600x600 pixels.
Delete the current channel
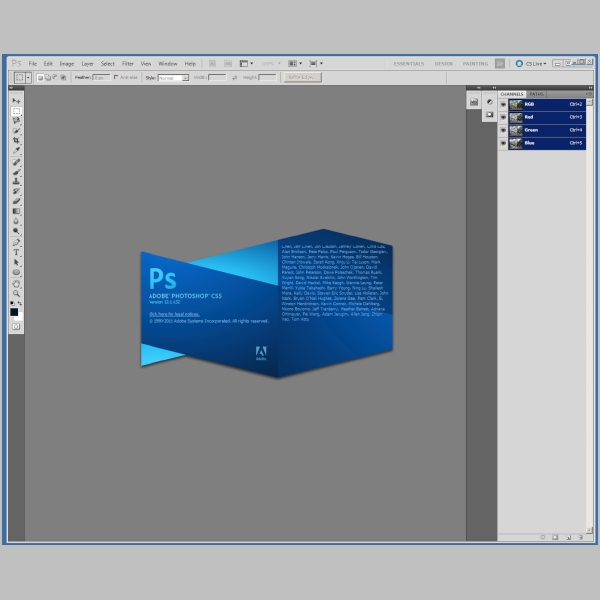click(x=581, y=537)
